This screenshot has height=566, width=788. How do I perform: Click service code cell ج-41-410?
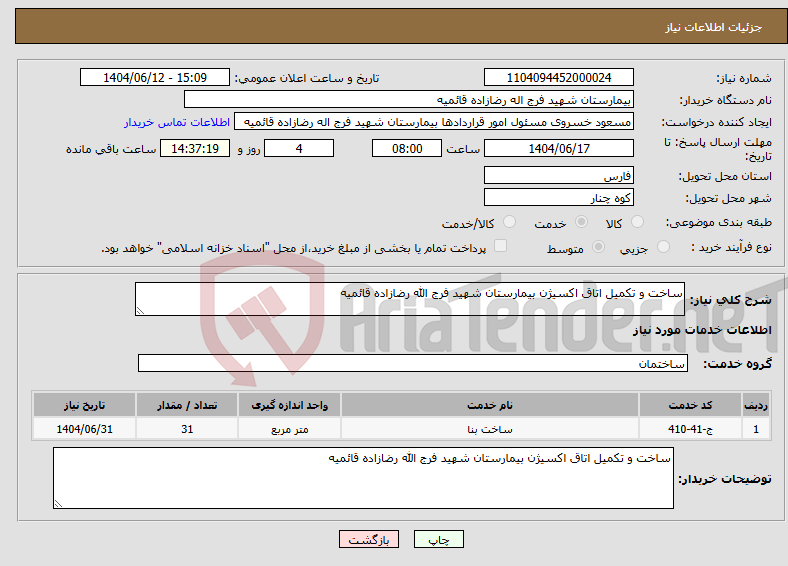coord(691,429)
